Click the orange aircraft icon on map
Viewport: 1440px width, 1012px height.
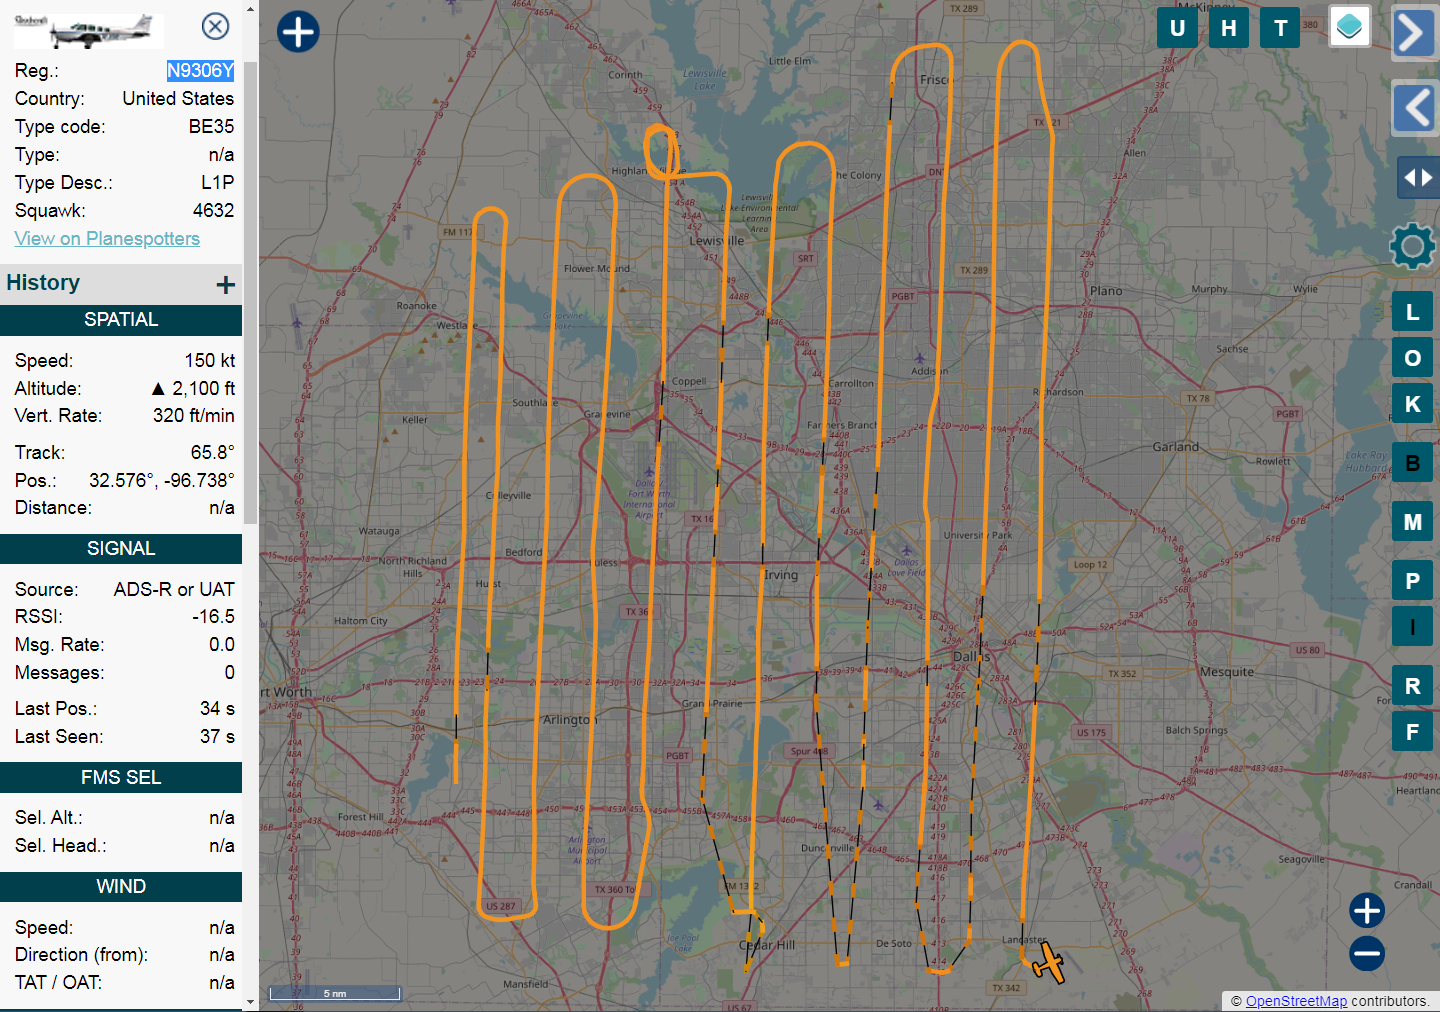1048,964
